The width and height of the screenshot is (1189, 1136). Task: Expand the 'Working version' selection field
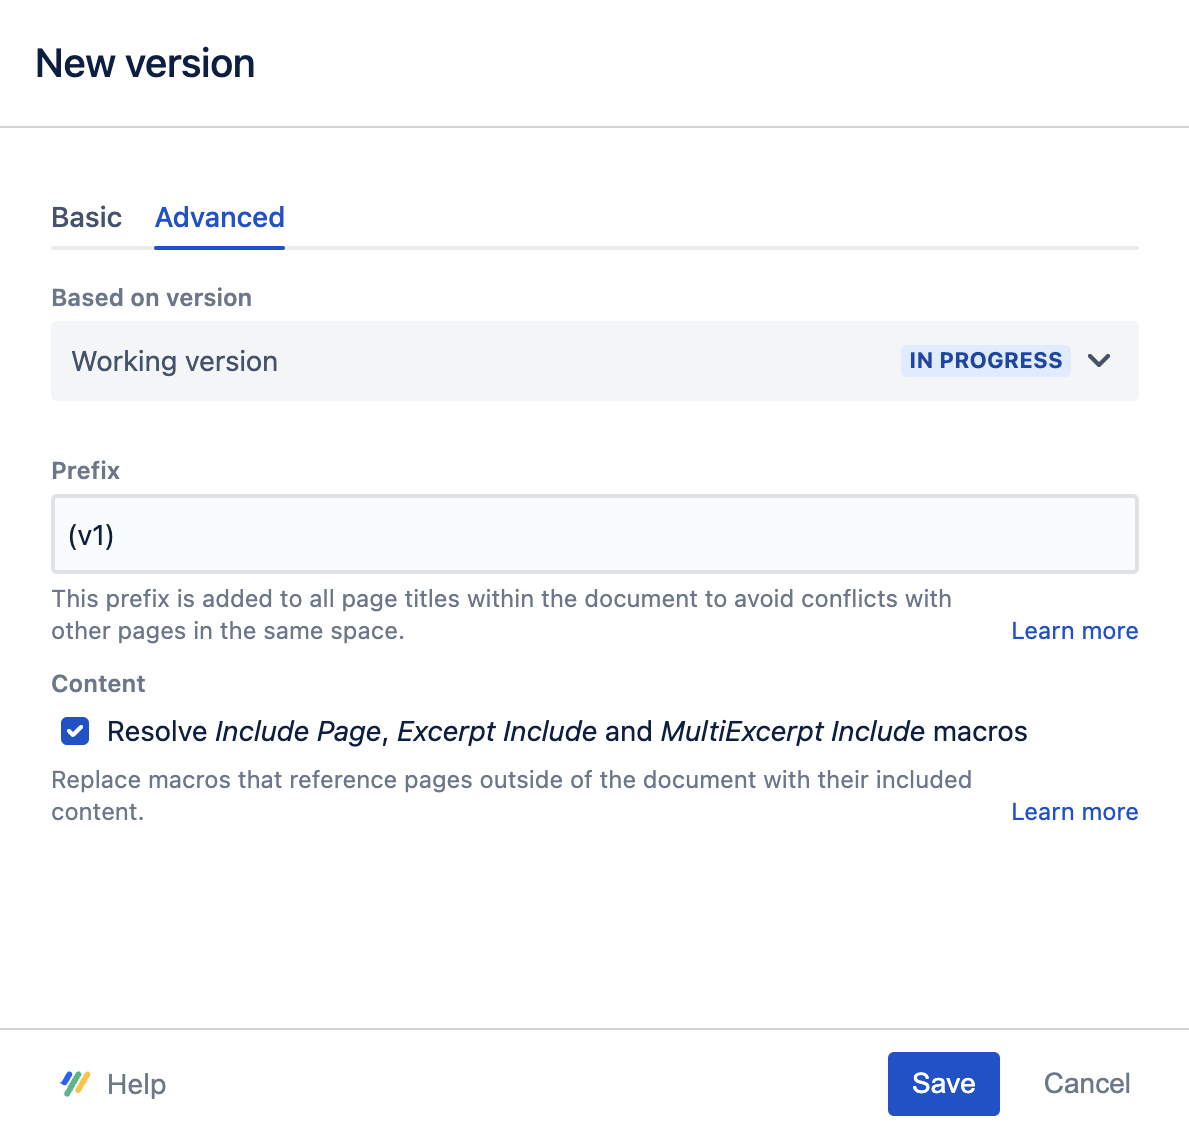click(175, 362)
